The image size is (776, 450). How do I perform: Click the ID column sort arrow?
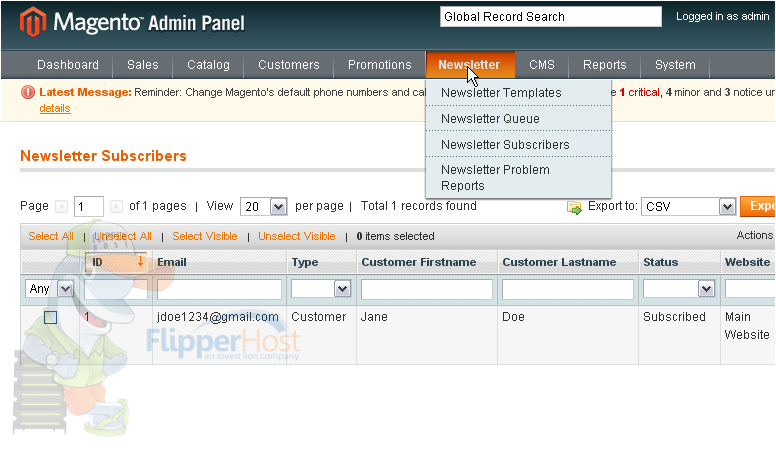point(140,261)
